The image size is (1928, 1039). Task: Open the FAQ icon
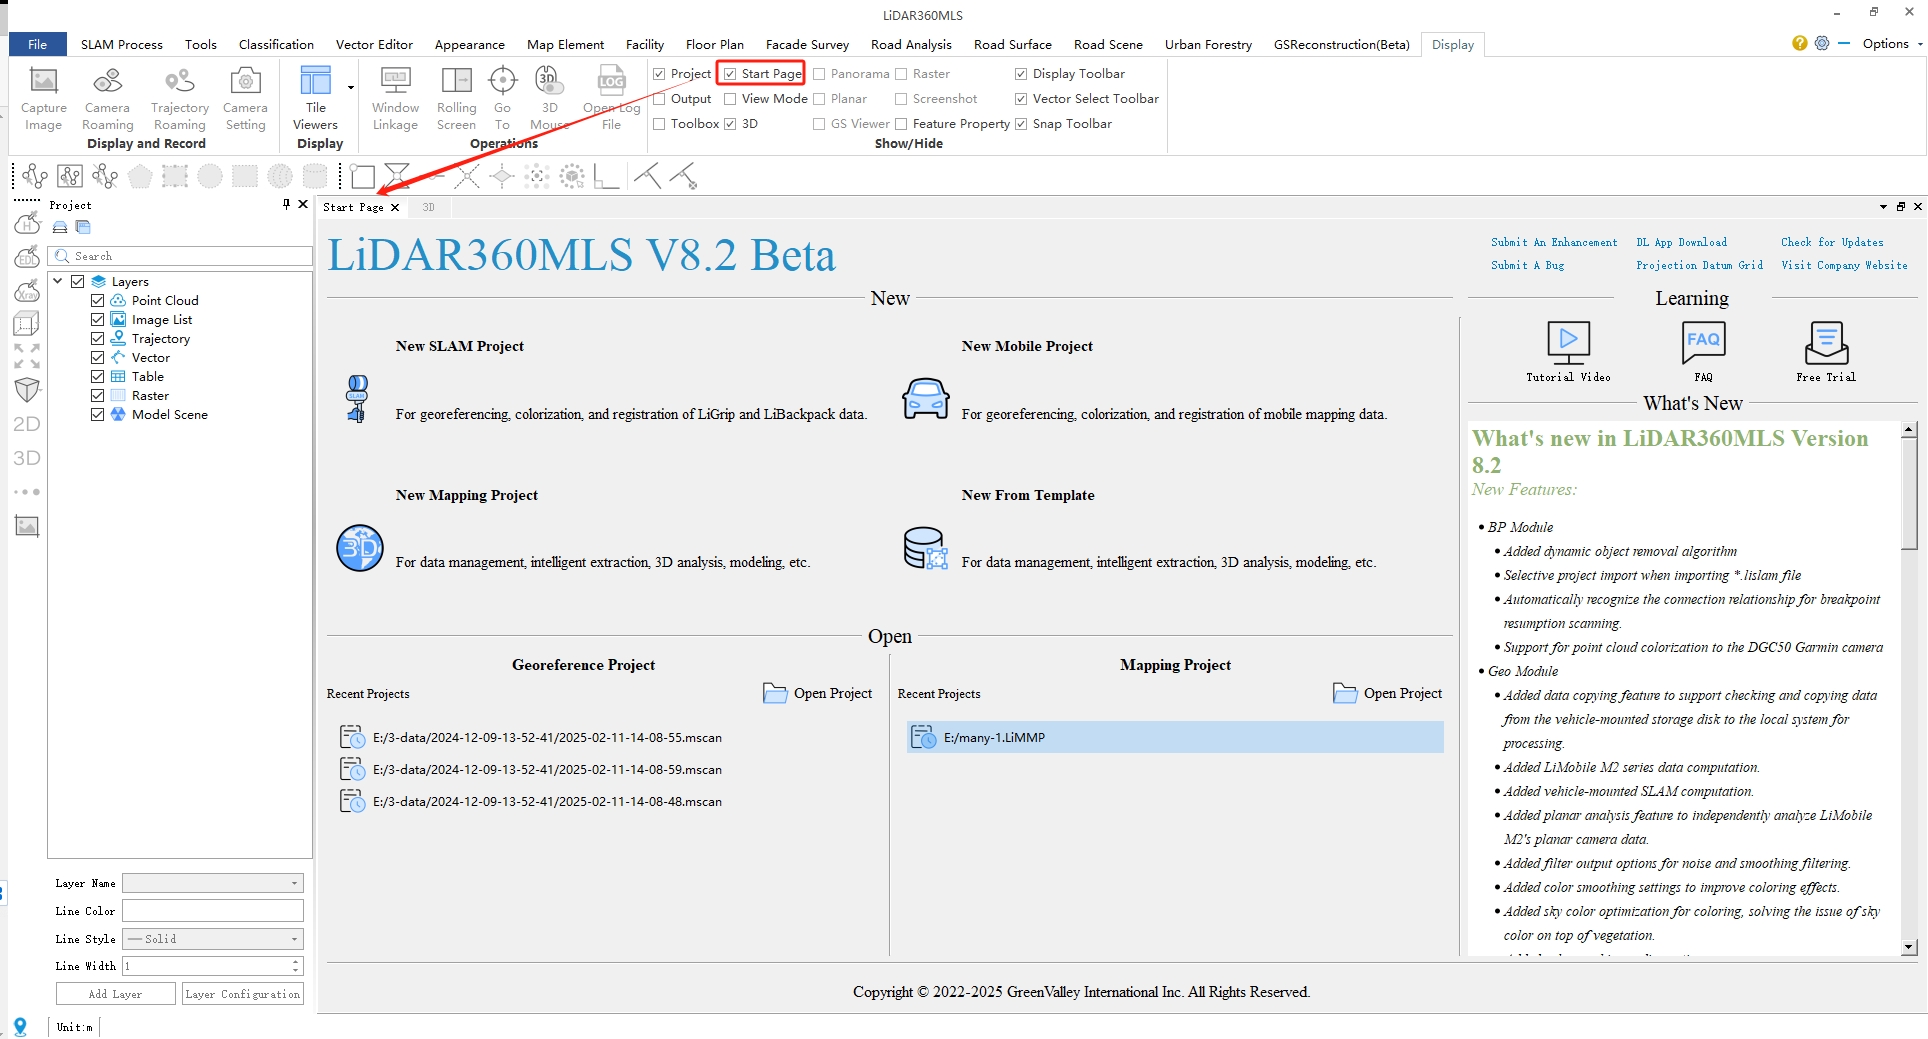click(x=1703, y=343)
